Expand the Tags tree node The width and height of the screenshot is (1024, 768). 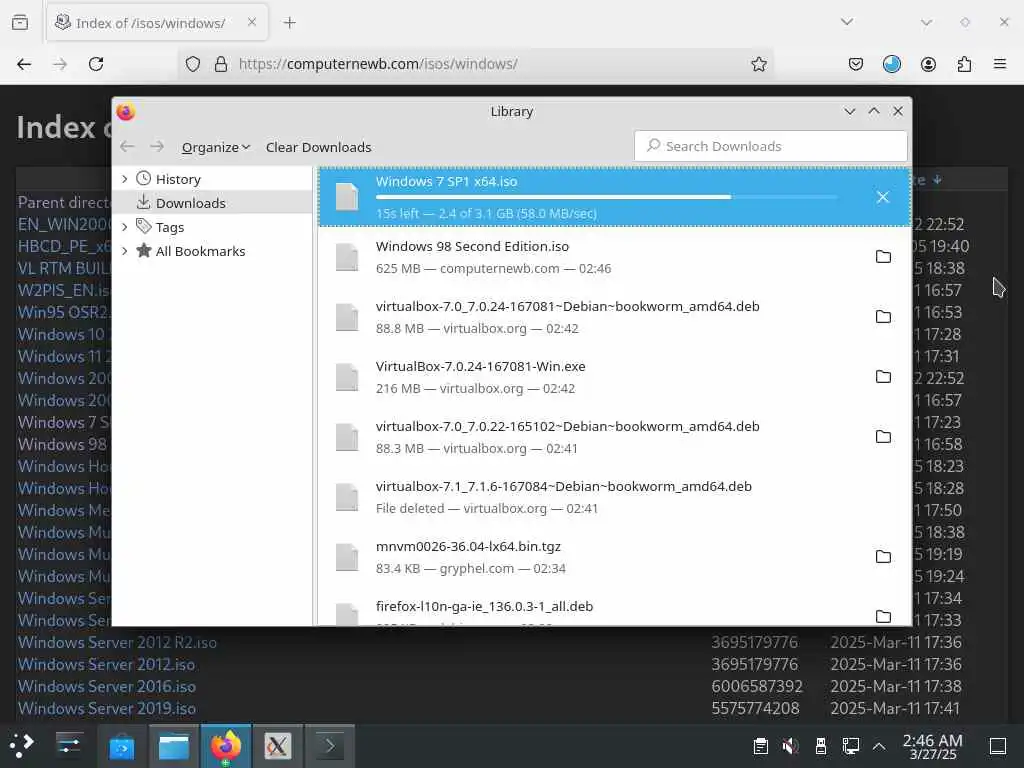(x=125, y=227)
